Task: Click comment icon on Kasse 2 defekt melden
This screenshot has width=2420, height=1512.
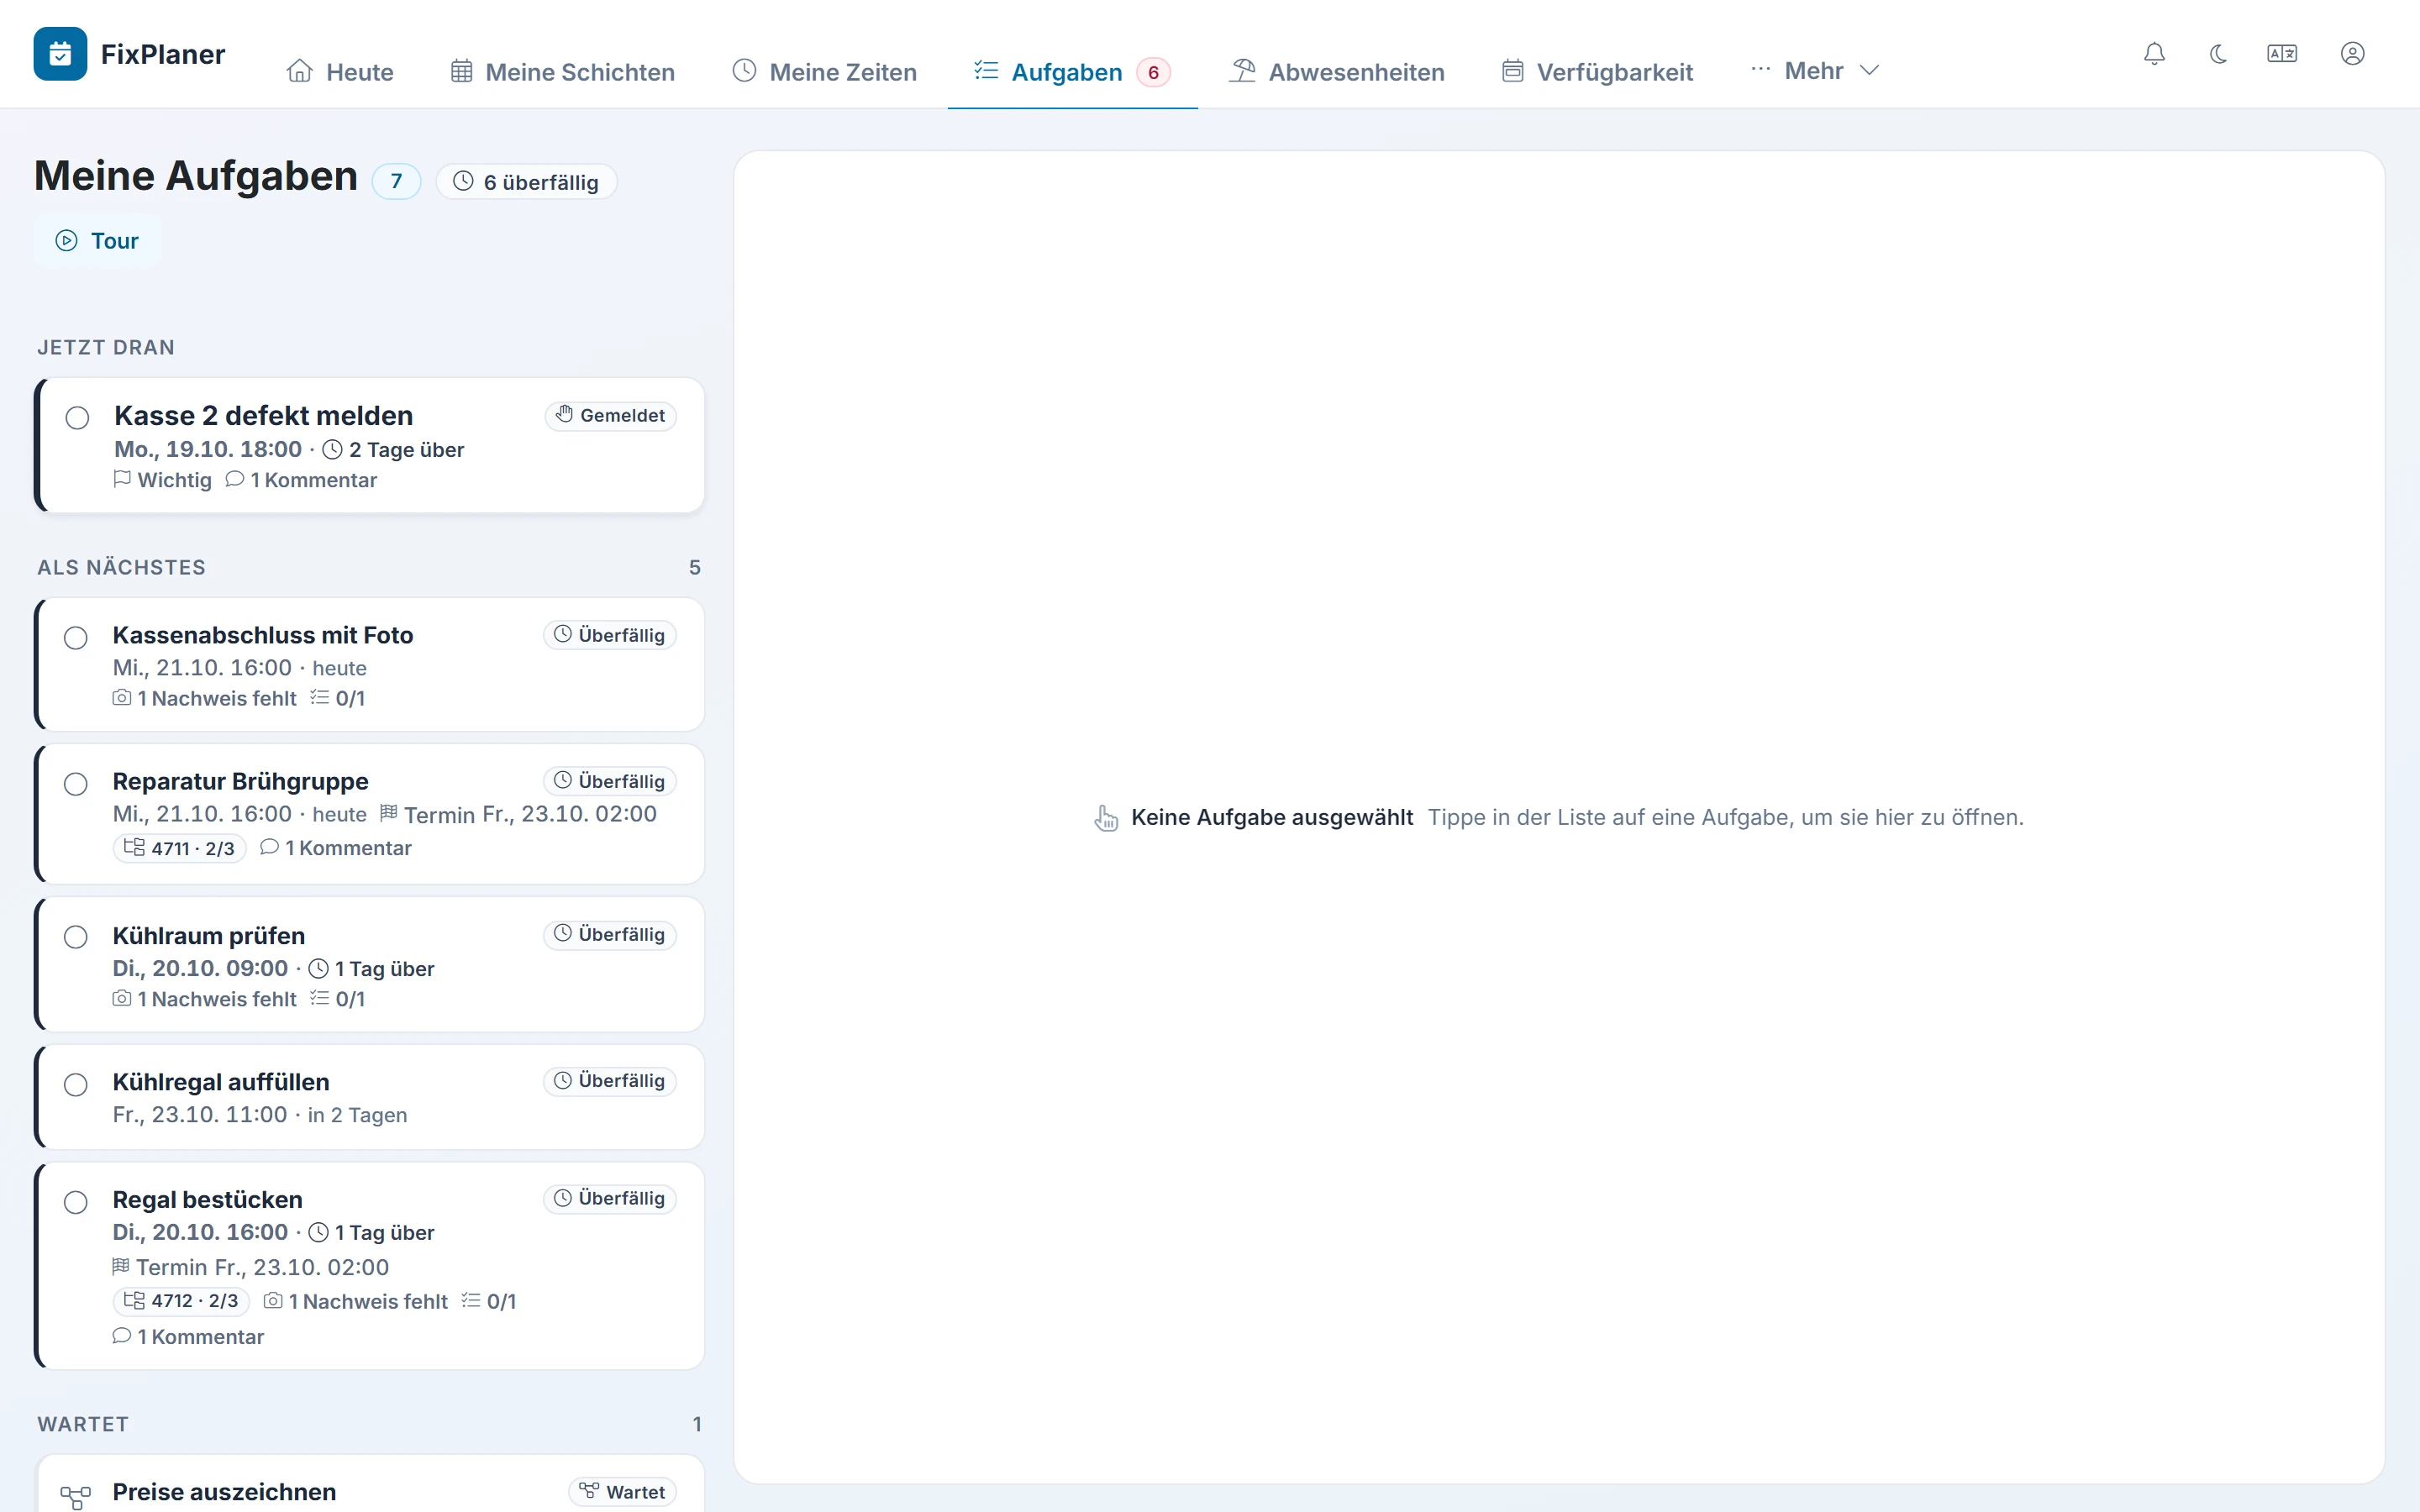Action: click(x=235, y=479)
